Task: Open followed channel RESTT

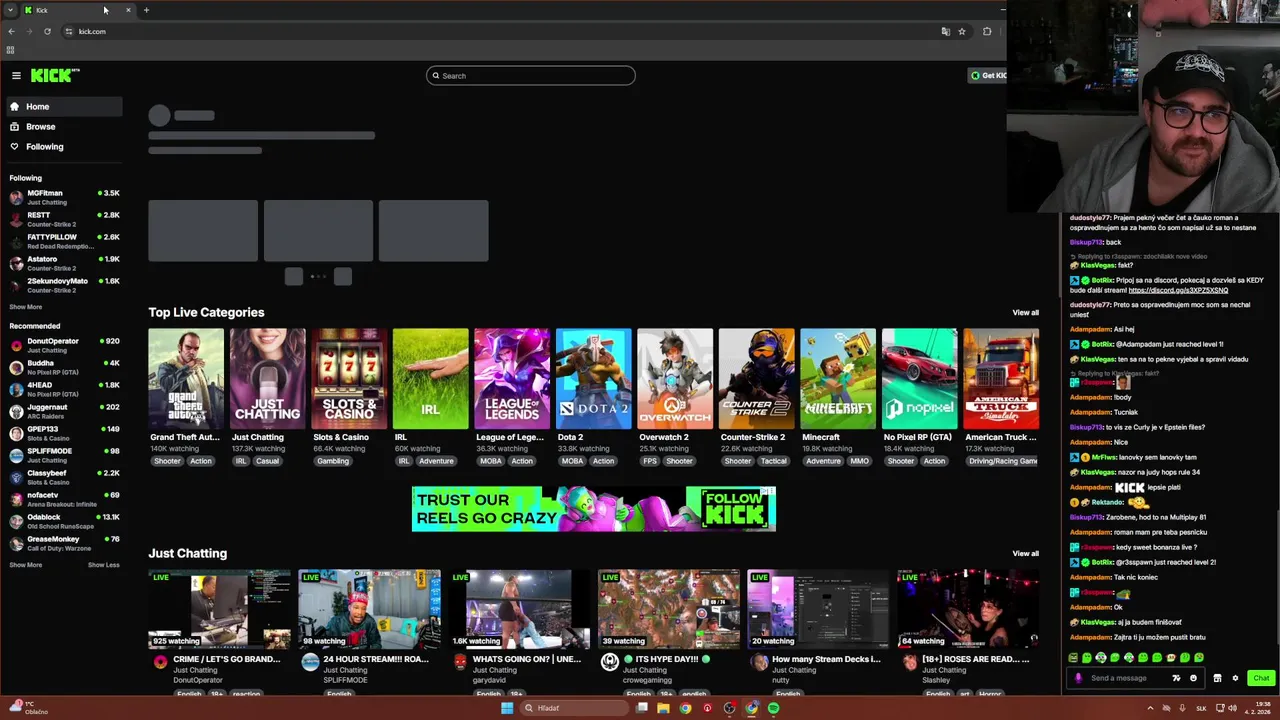Action: [x=64, y=219]
